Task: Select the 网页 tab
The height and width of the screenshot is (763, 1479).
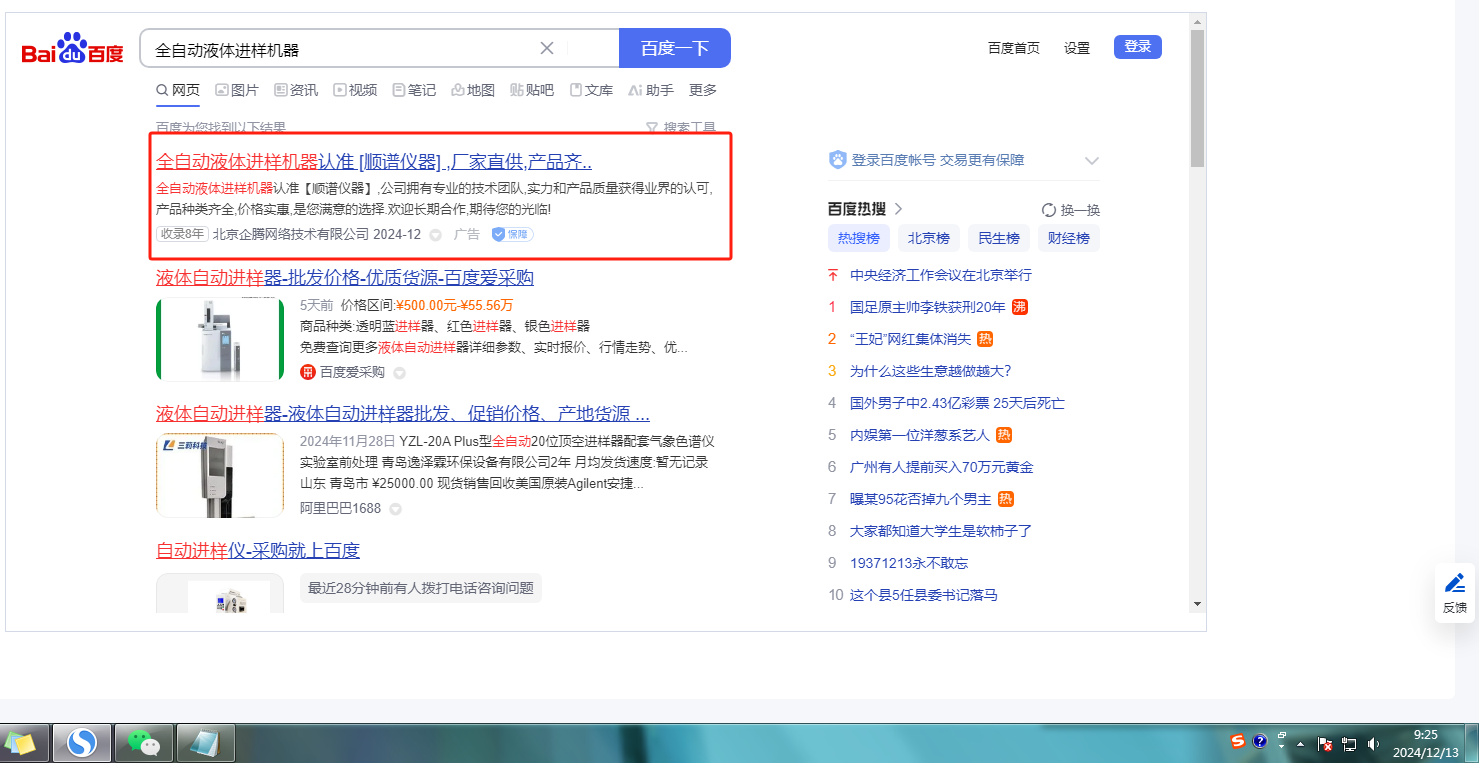Action: (178, 90)
